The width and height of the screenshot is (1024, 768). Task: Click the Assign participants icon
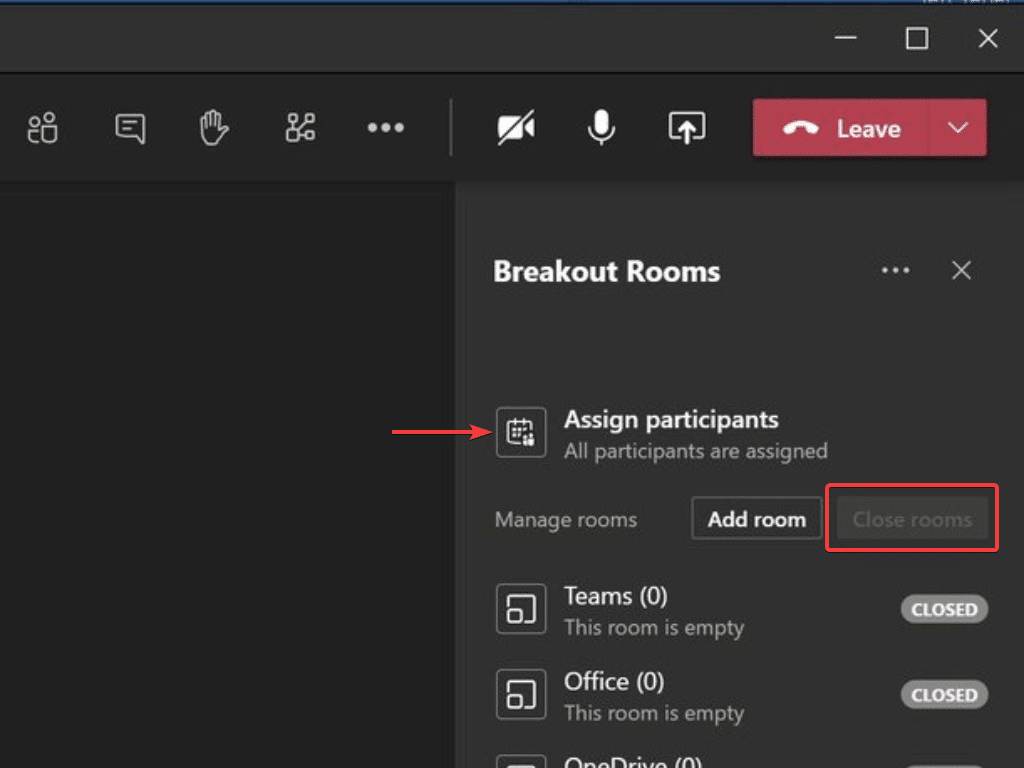coord(521,433)
